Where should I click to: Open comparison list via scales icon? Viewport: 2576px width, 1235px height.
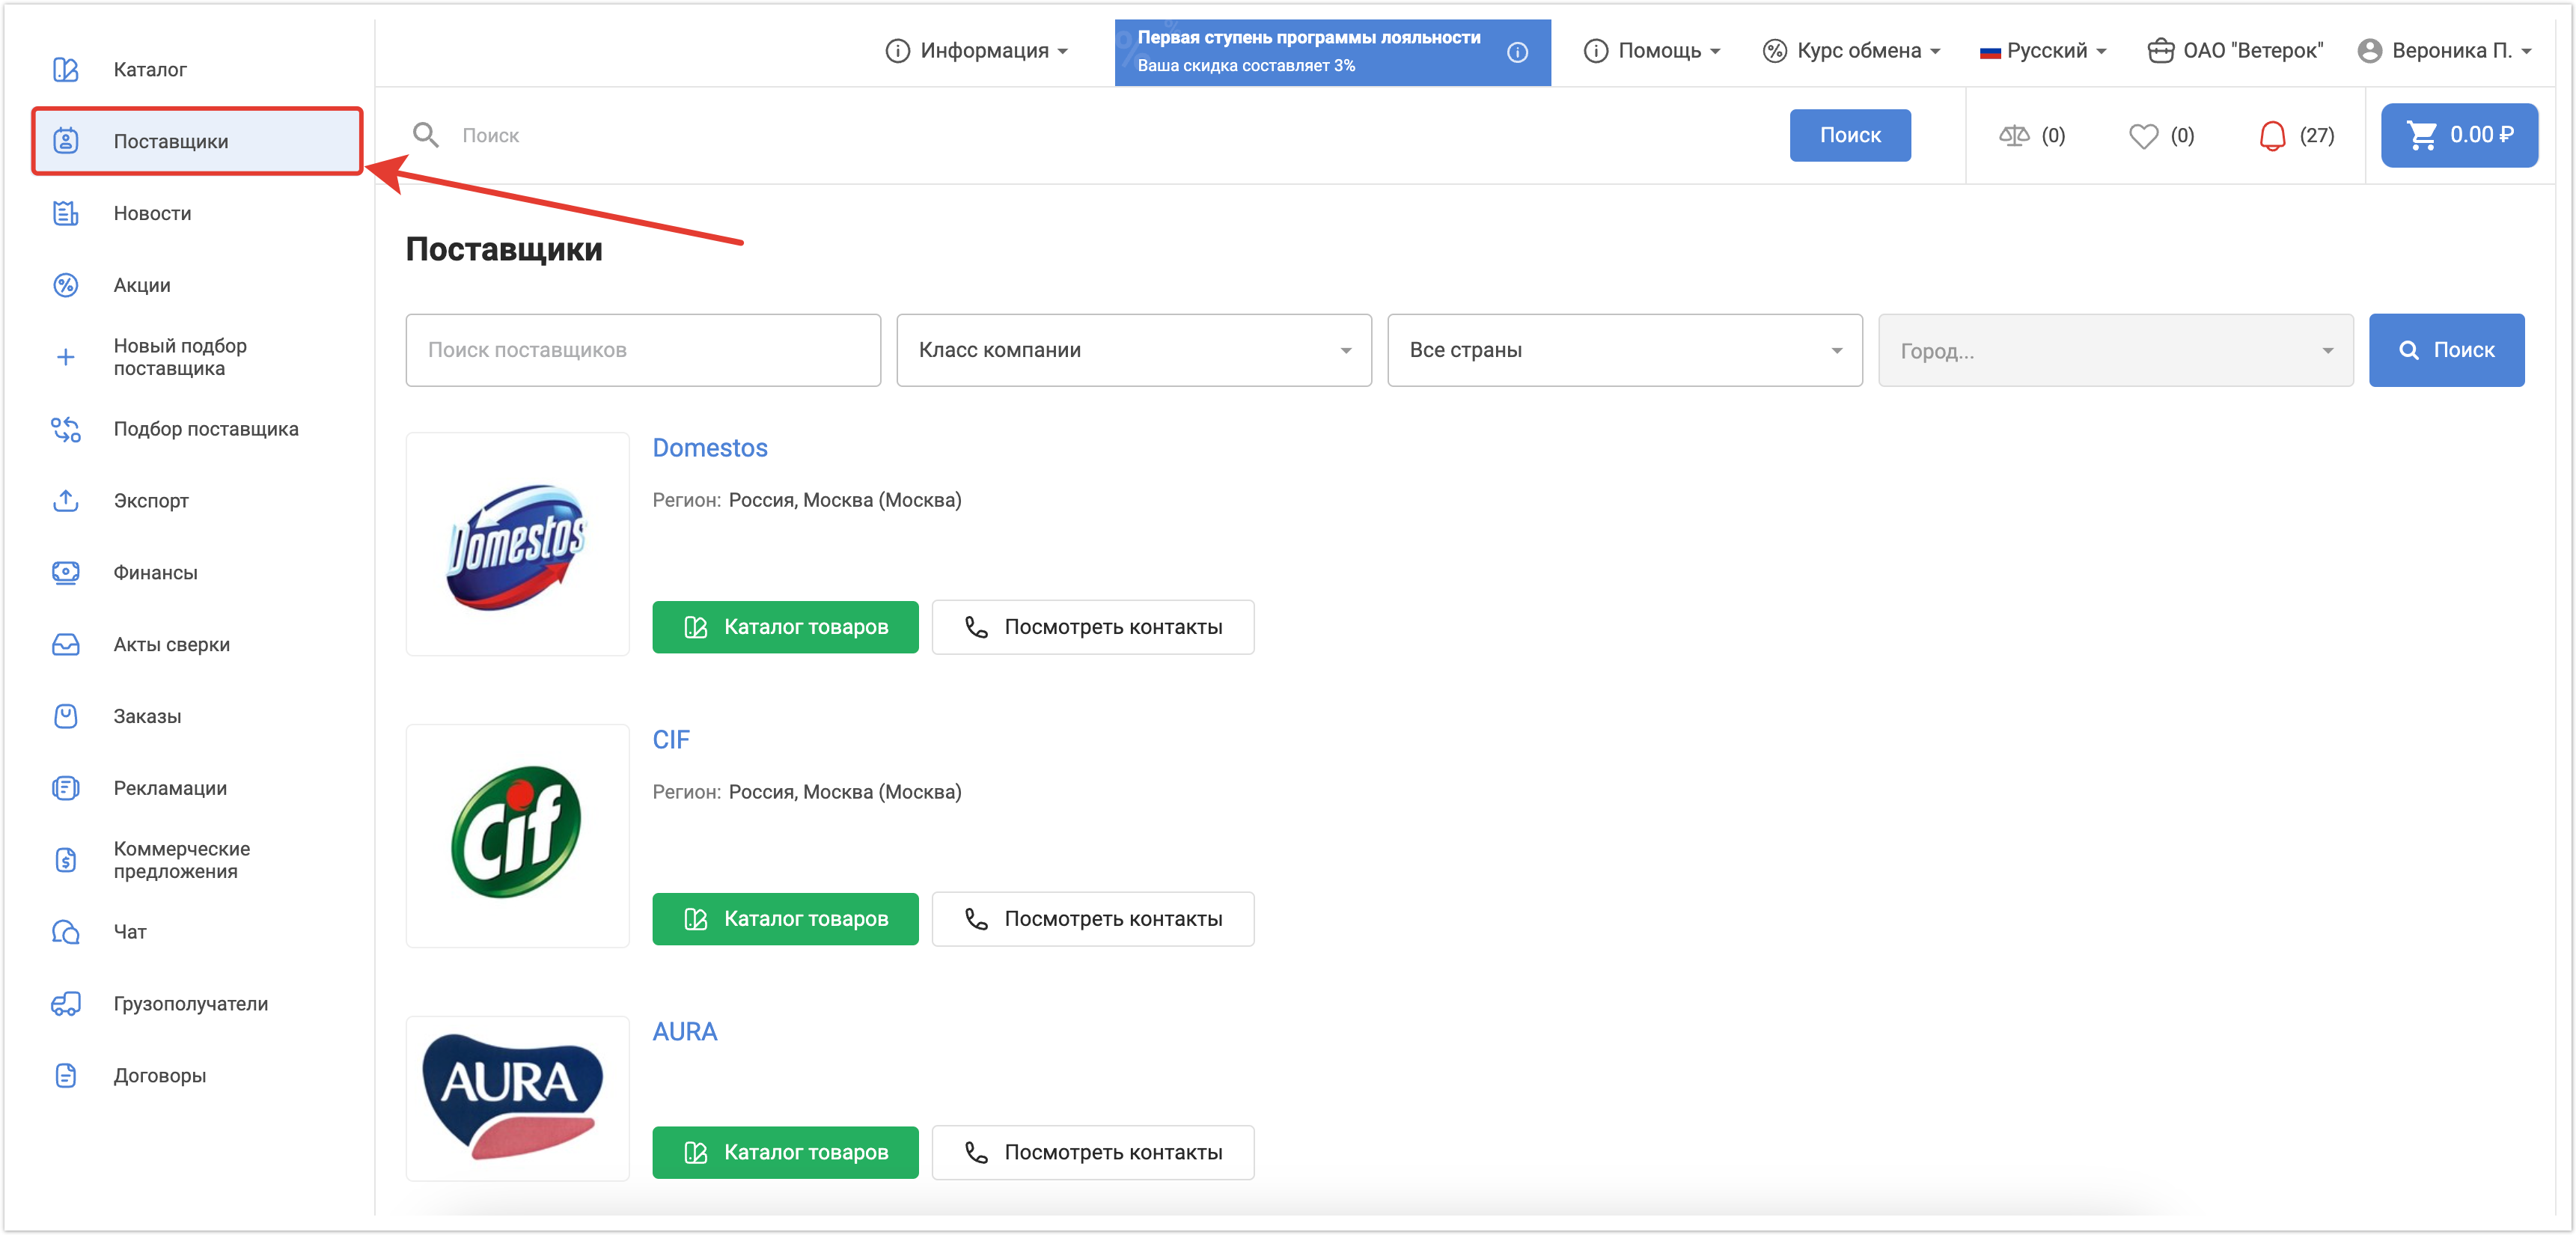[2013, 135]
